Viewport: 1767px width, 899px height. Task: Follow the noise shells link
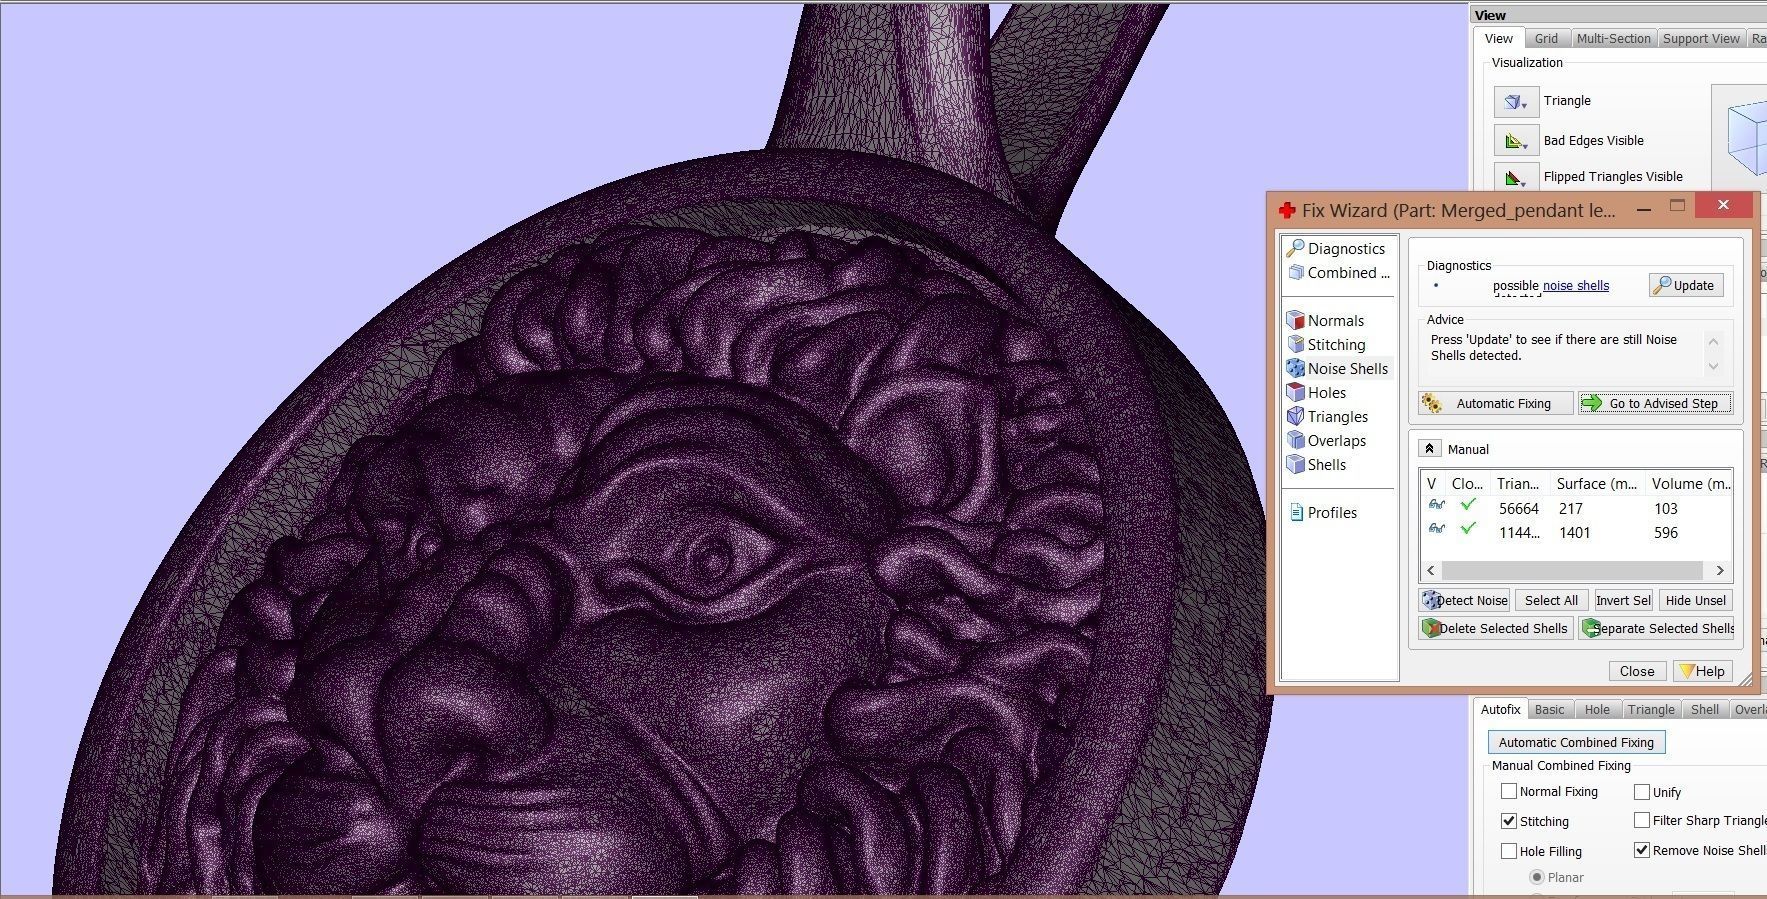(1576, 286)
